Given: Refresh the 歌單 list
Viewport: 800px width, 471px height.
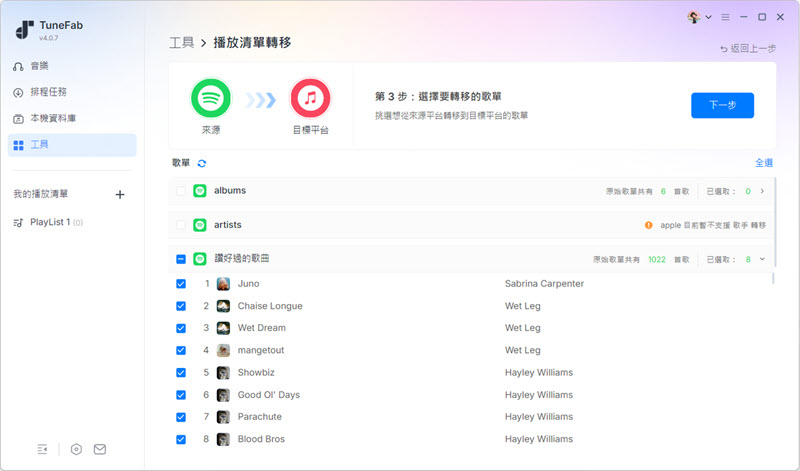Looking at the screenshot, I should [x=202, y=163].
